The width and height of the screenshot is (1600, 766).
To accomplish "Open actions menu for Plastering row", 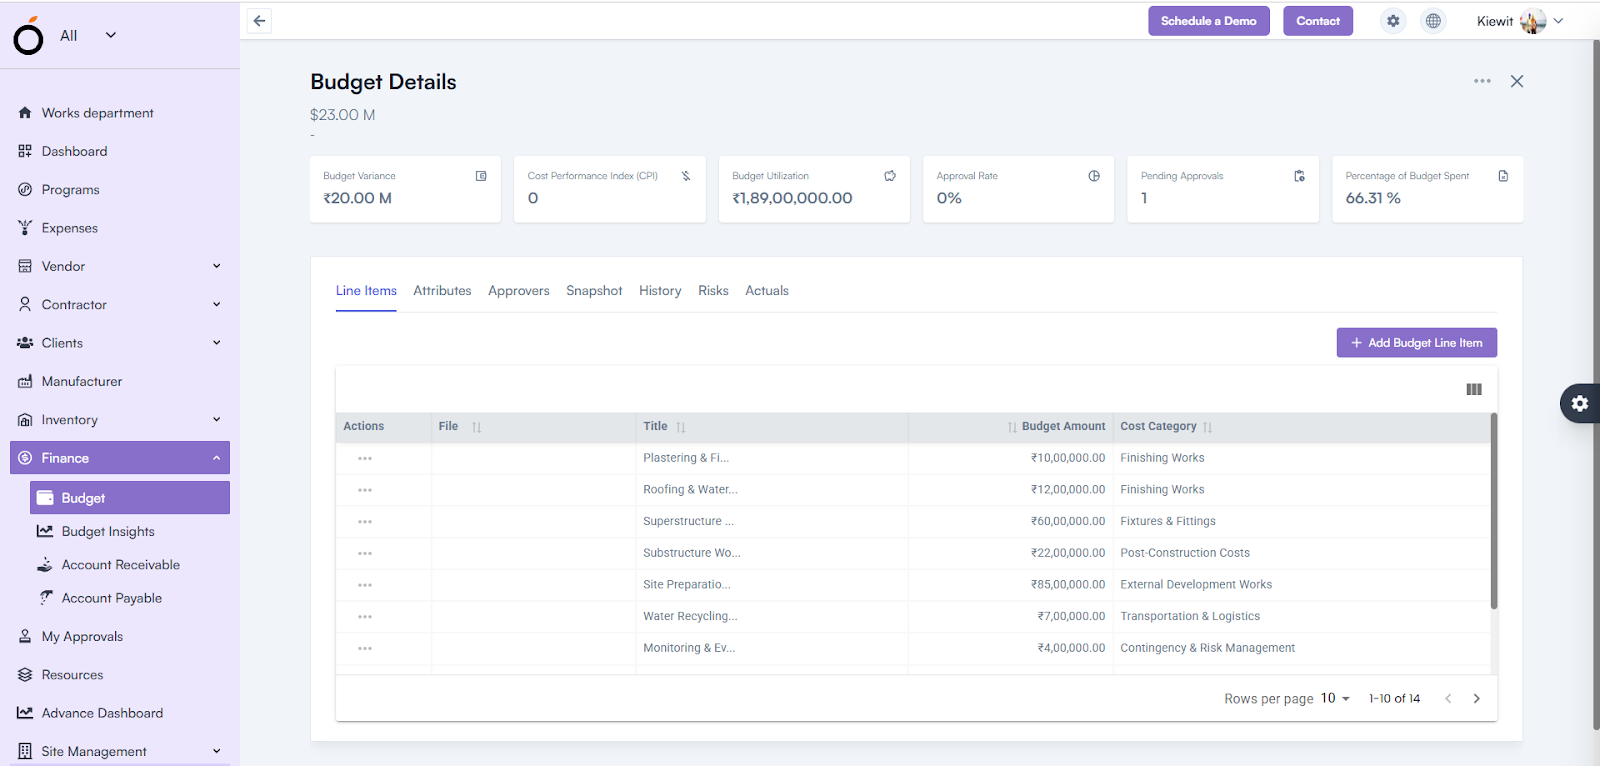I will (x=365, y=459).
